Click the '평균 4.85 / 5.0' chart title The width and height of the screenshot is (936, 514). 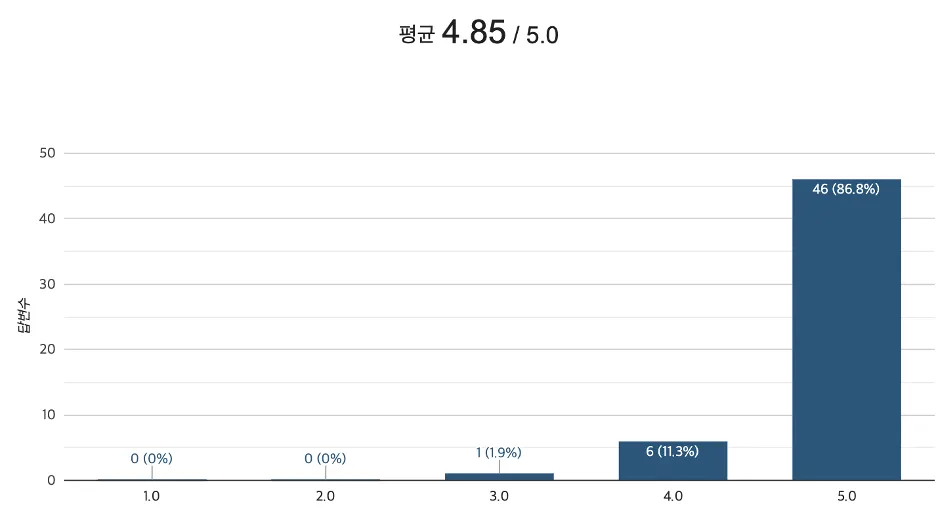pos(478,34)
